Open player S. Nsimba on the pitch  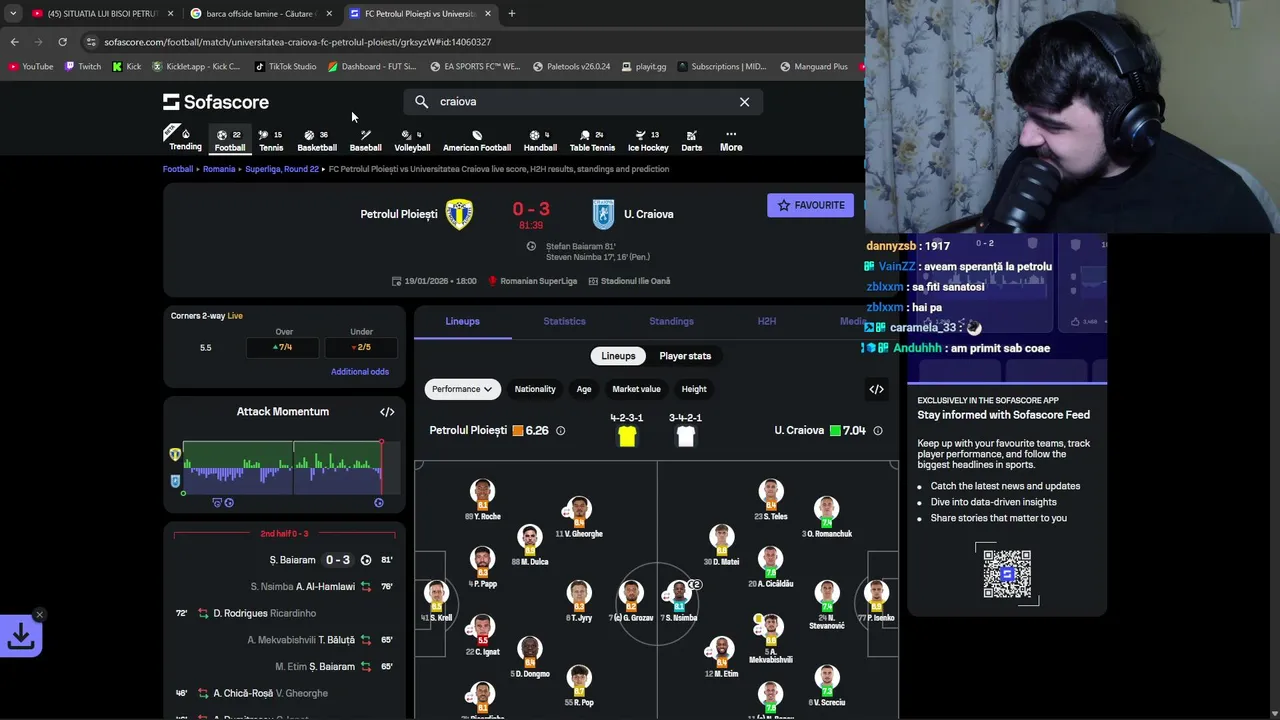tap(679, 600)
